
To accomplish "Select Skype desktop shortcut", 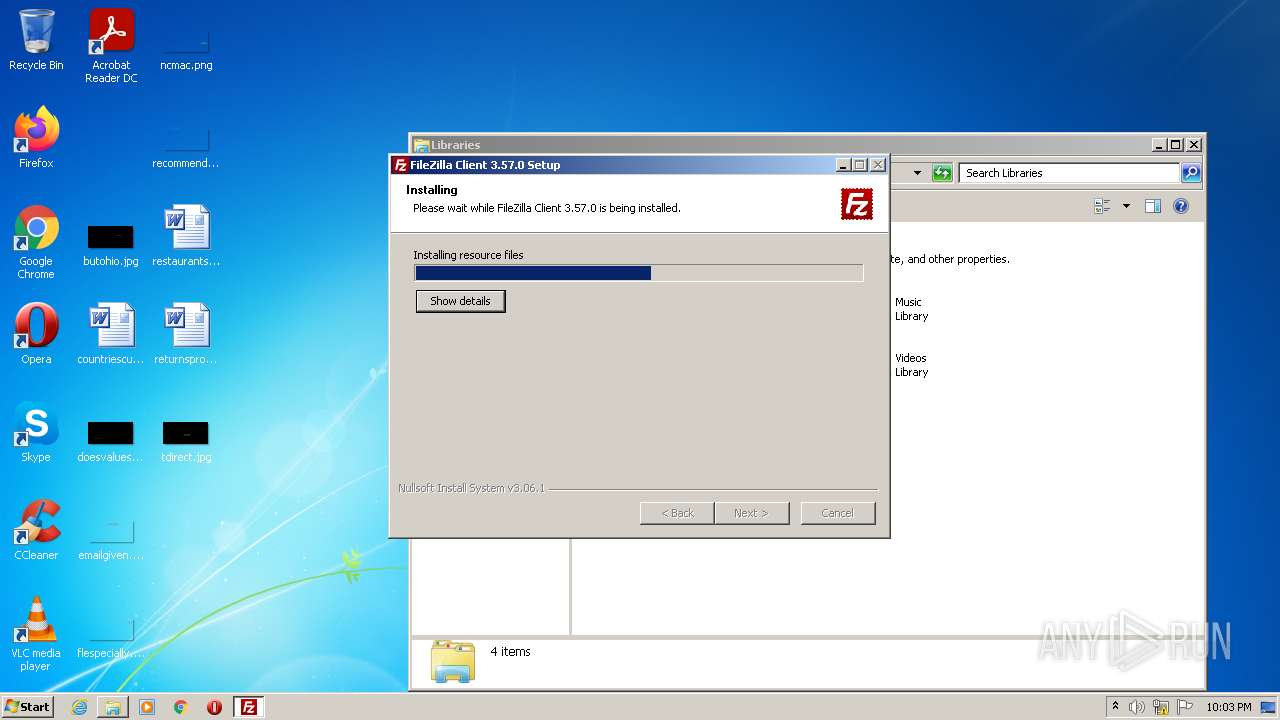I will [x=36, y=432].
